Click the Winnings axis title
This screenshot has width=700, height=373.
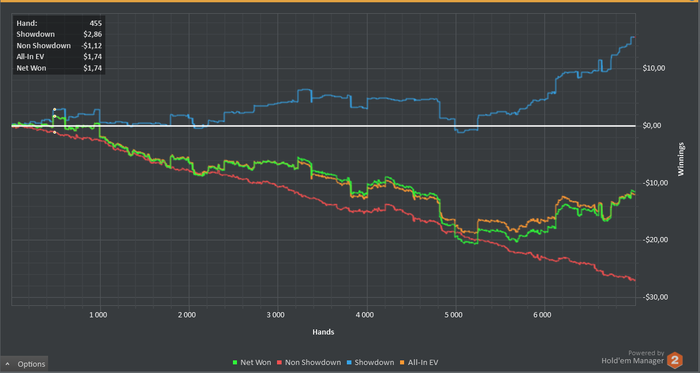(x=681, y=159)
